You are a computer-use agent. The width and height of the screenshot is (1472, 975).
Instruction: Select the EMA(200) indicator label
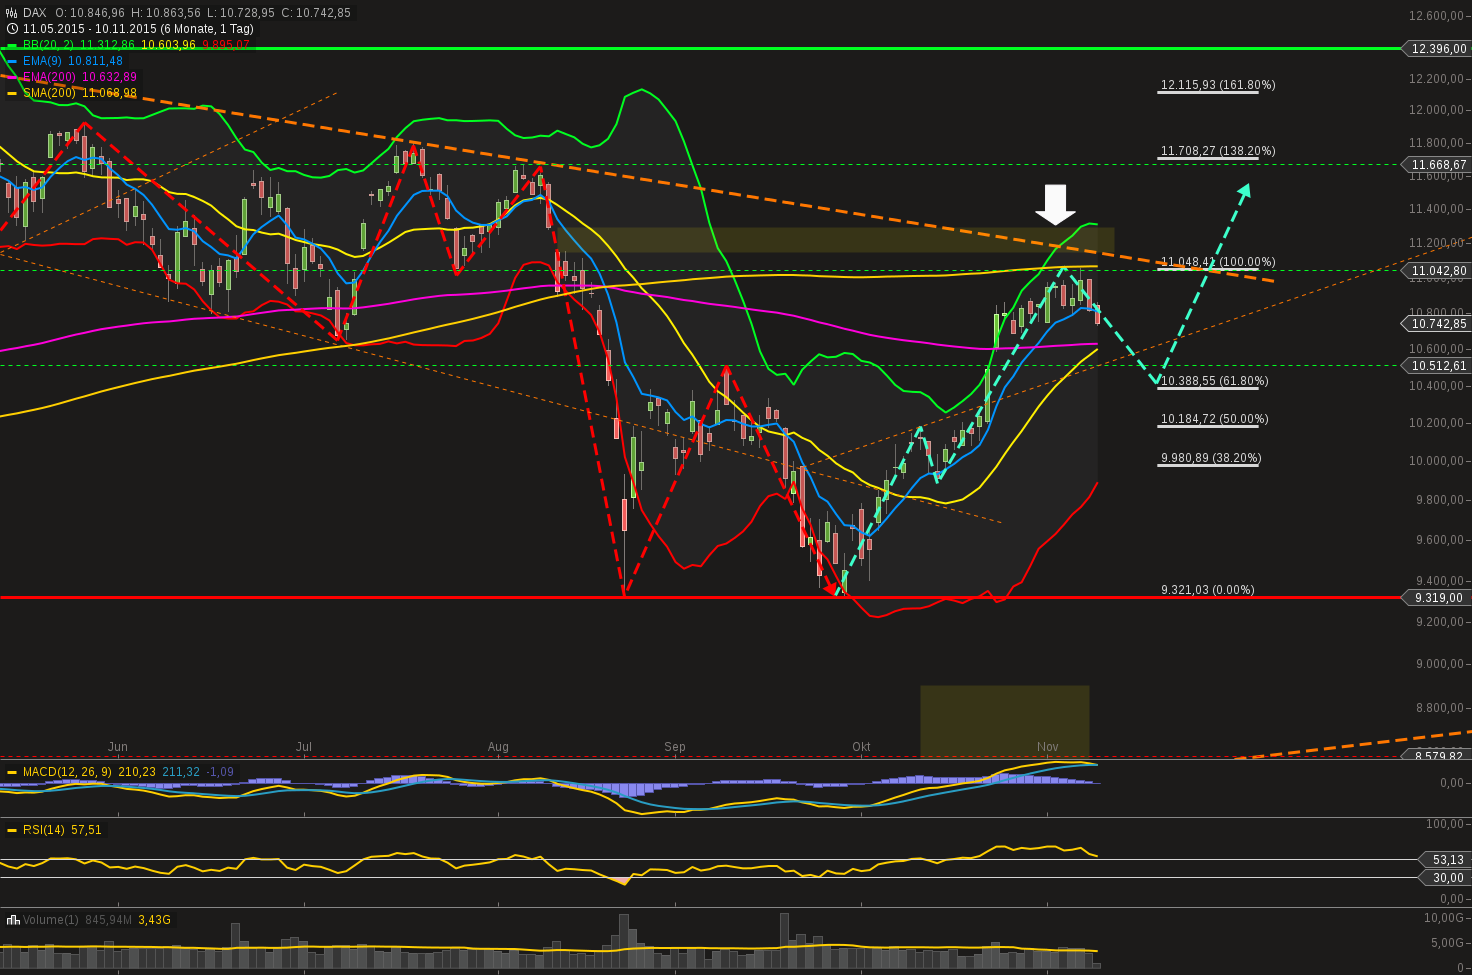pyautogui.click(x=50, y=77)
